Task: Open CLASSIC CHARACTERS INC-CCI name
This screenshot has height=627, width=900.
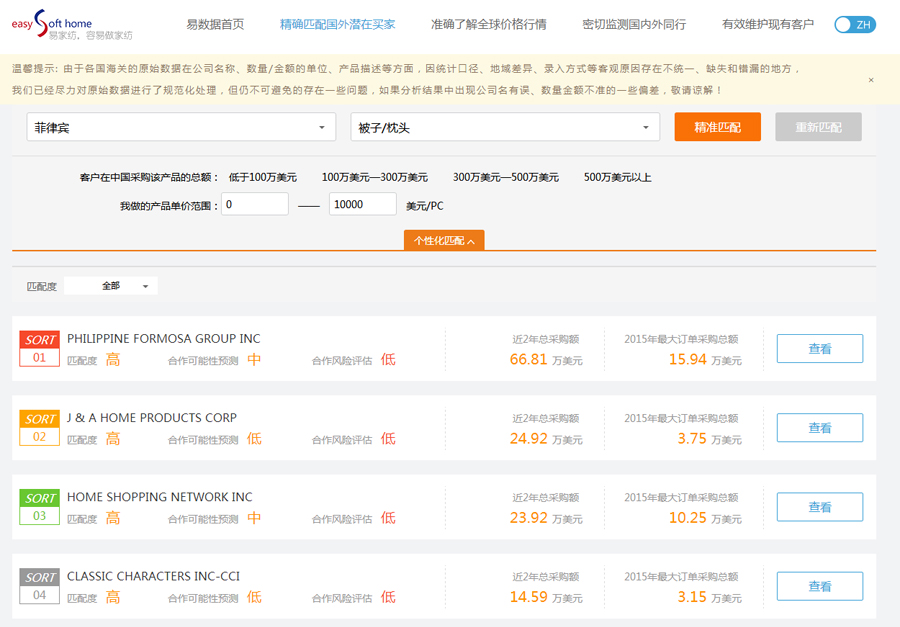Action: coord(153,576)
